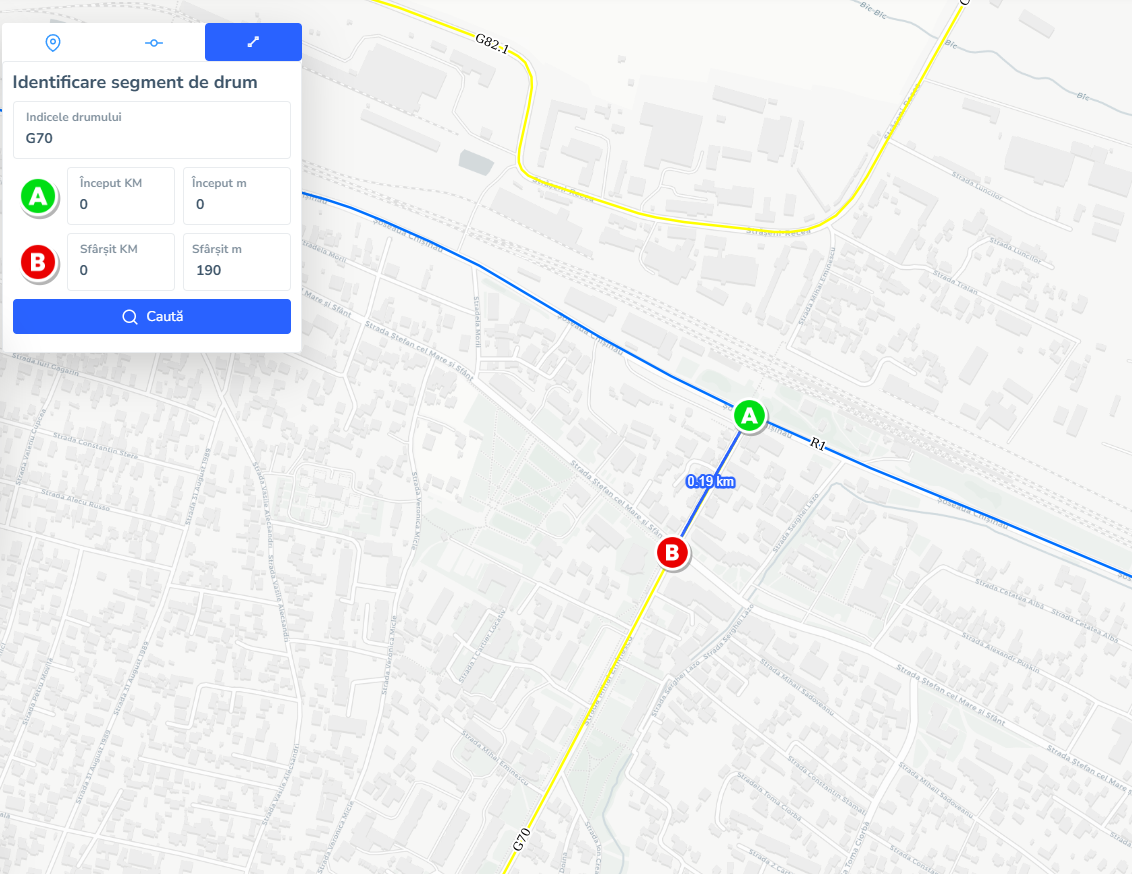
Task: Edit the Sfârșit KM field
Action: [121, 262]
